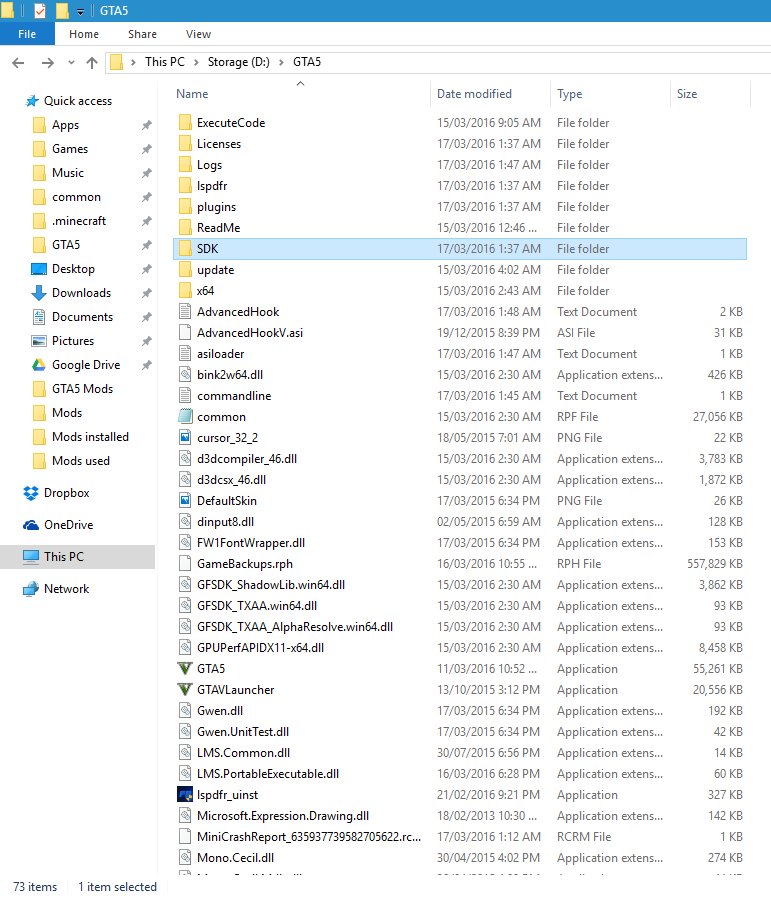Unpin Apps using its pin icon
This screenshot has width=771, height=898.
pos(147,125)
